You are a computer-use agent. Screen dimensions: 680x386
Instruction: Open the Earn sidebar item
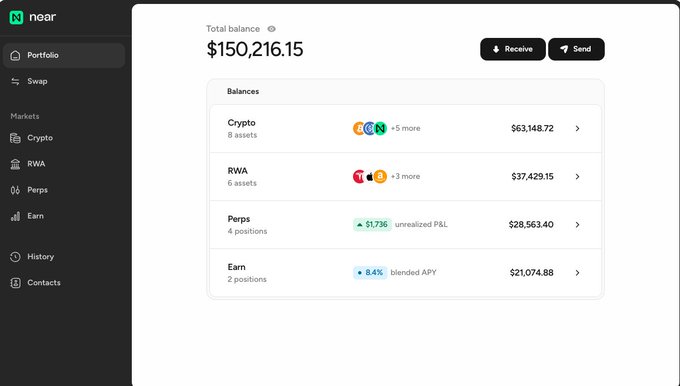pos(64,216)
